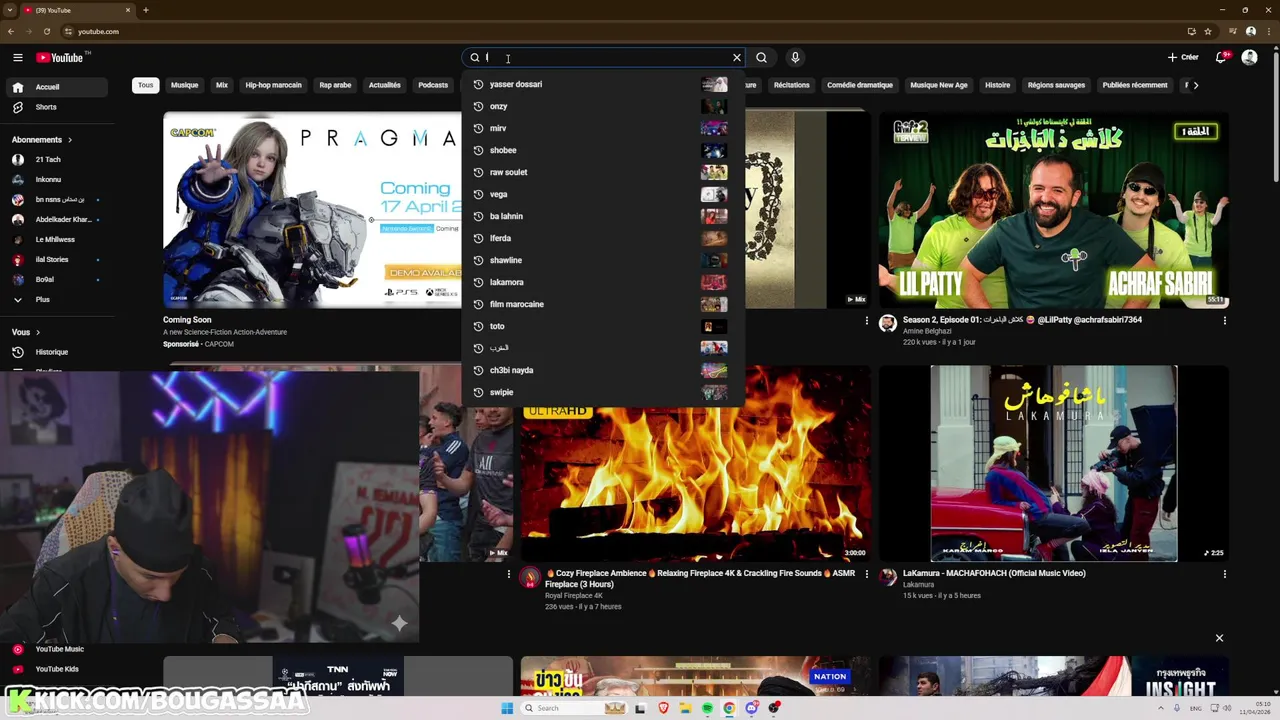Select the 'onzy' search suggestion
The width and height of the screenshot is (1280, 720).
(603, 106)
